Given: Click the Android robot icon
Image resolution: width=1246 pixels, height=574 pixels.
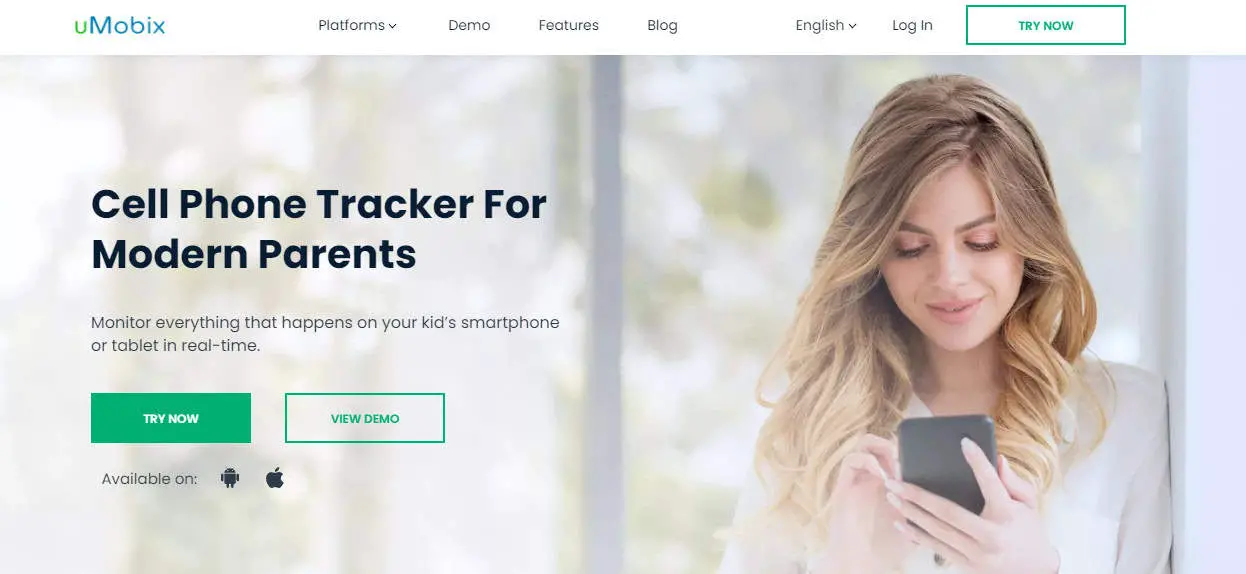Looking at the screenshot, I should click(230, 478).
